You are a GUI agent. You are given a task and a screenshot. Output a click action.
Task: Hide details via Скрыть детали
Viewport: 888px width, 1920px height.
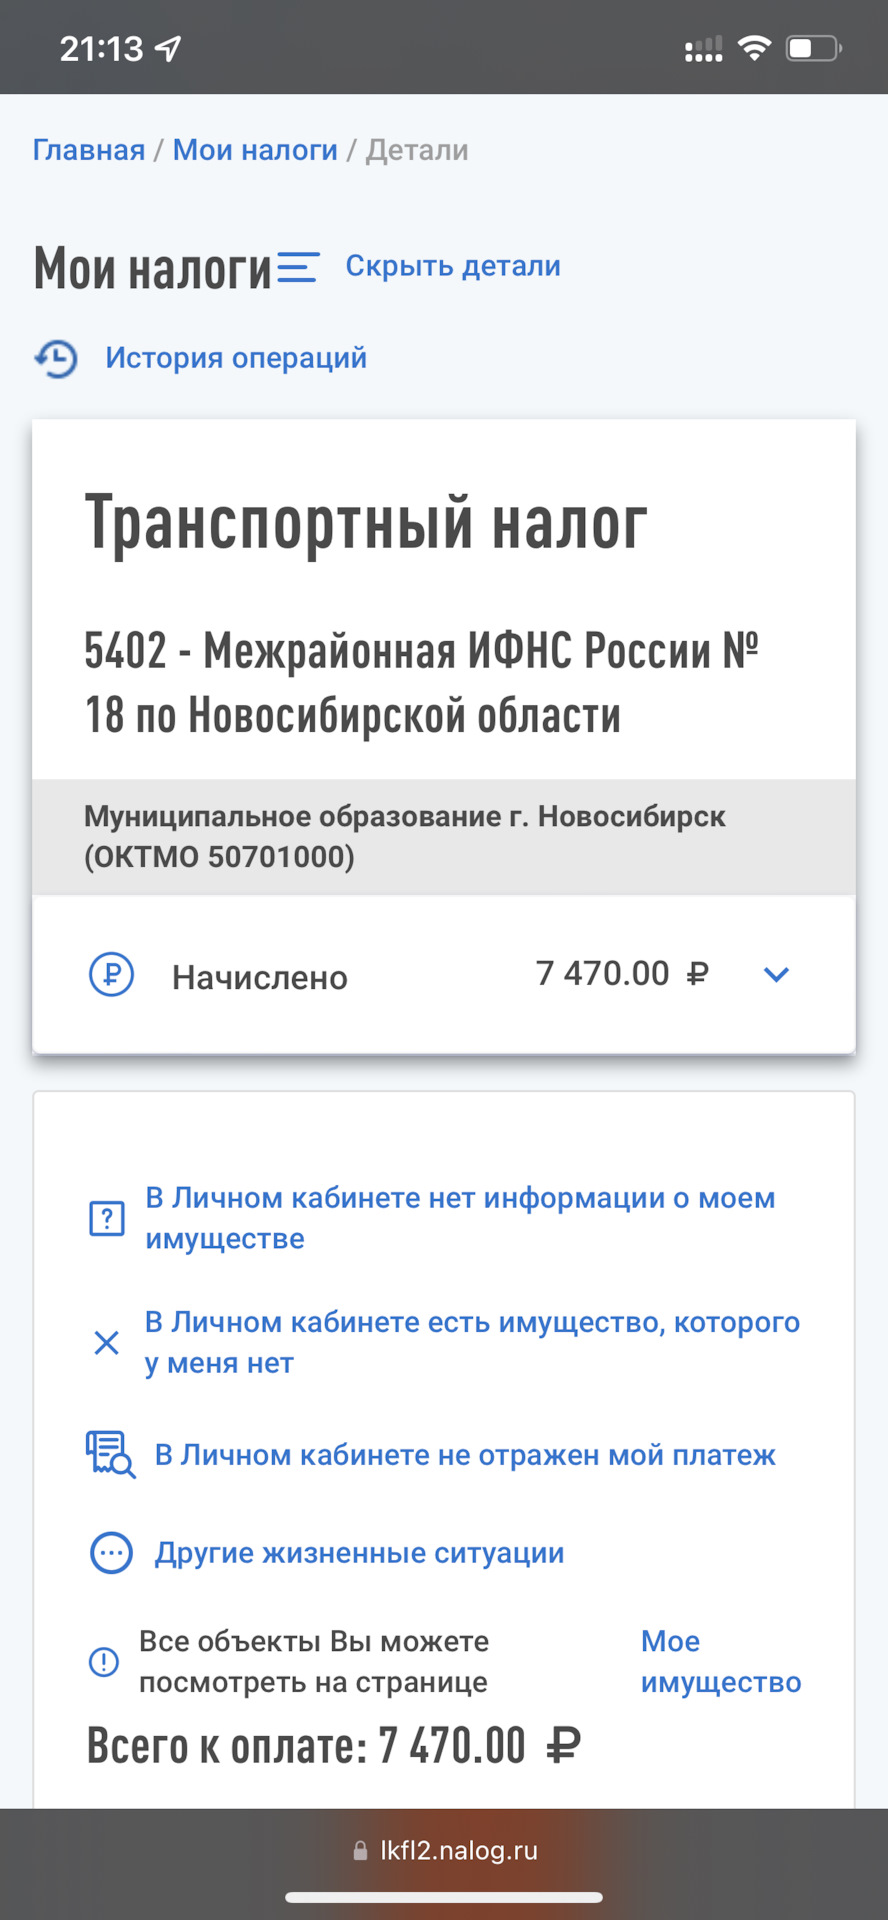tap(452, 266)
